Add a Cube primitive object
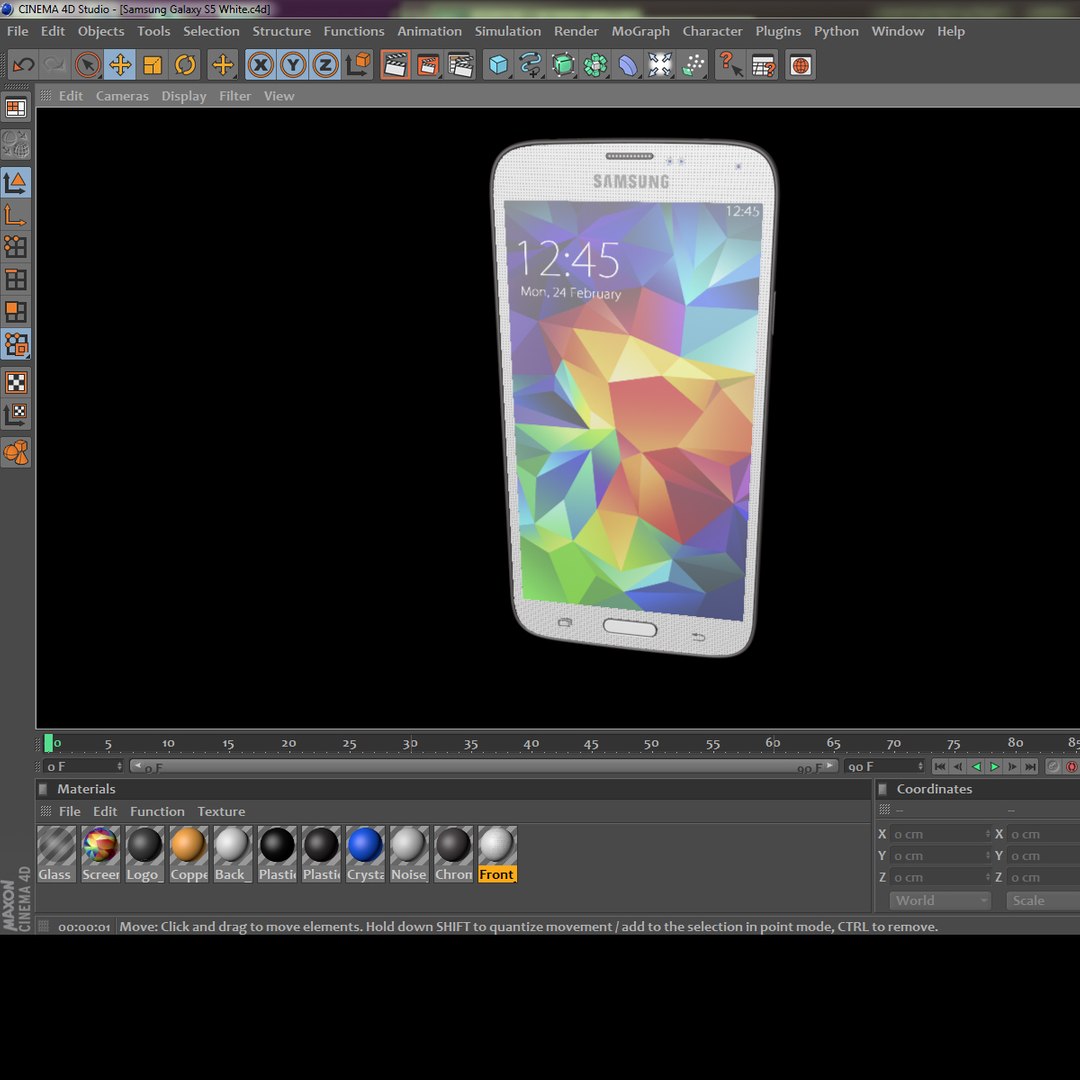 click(498, 65)
